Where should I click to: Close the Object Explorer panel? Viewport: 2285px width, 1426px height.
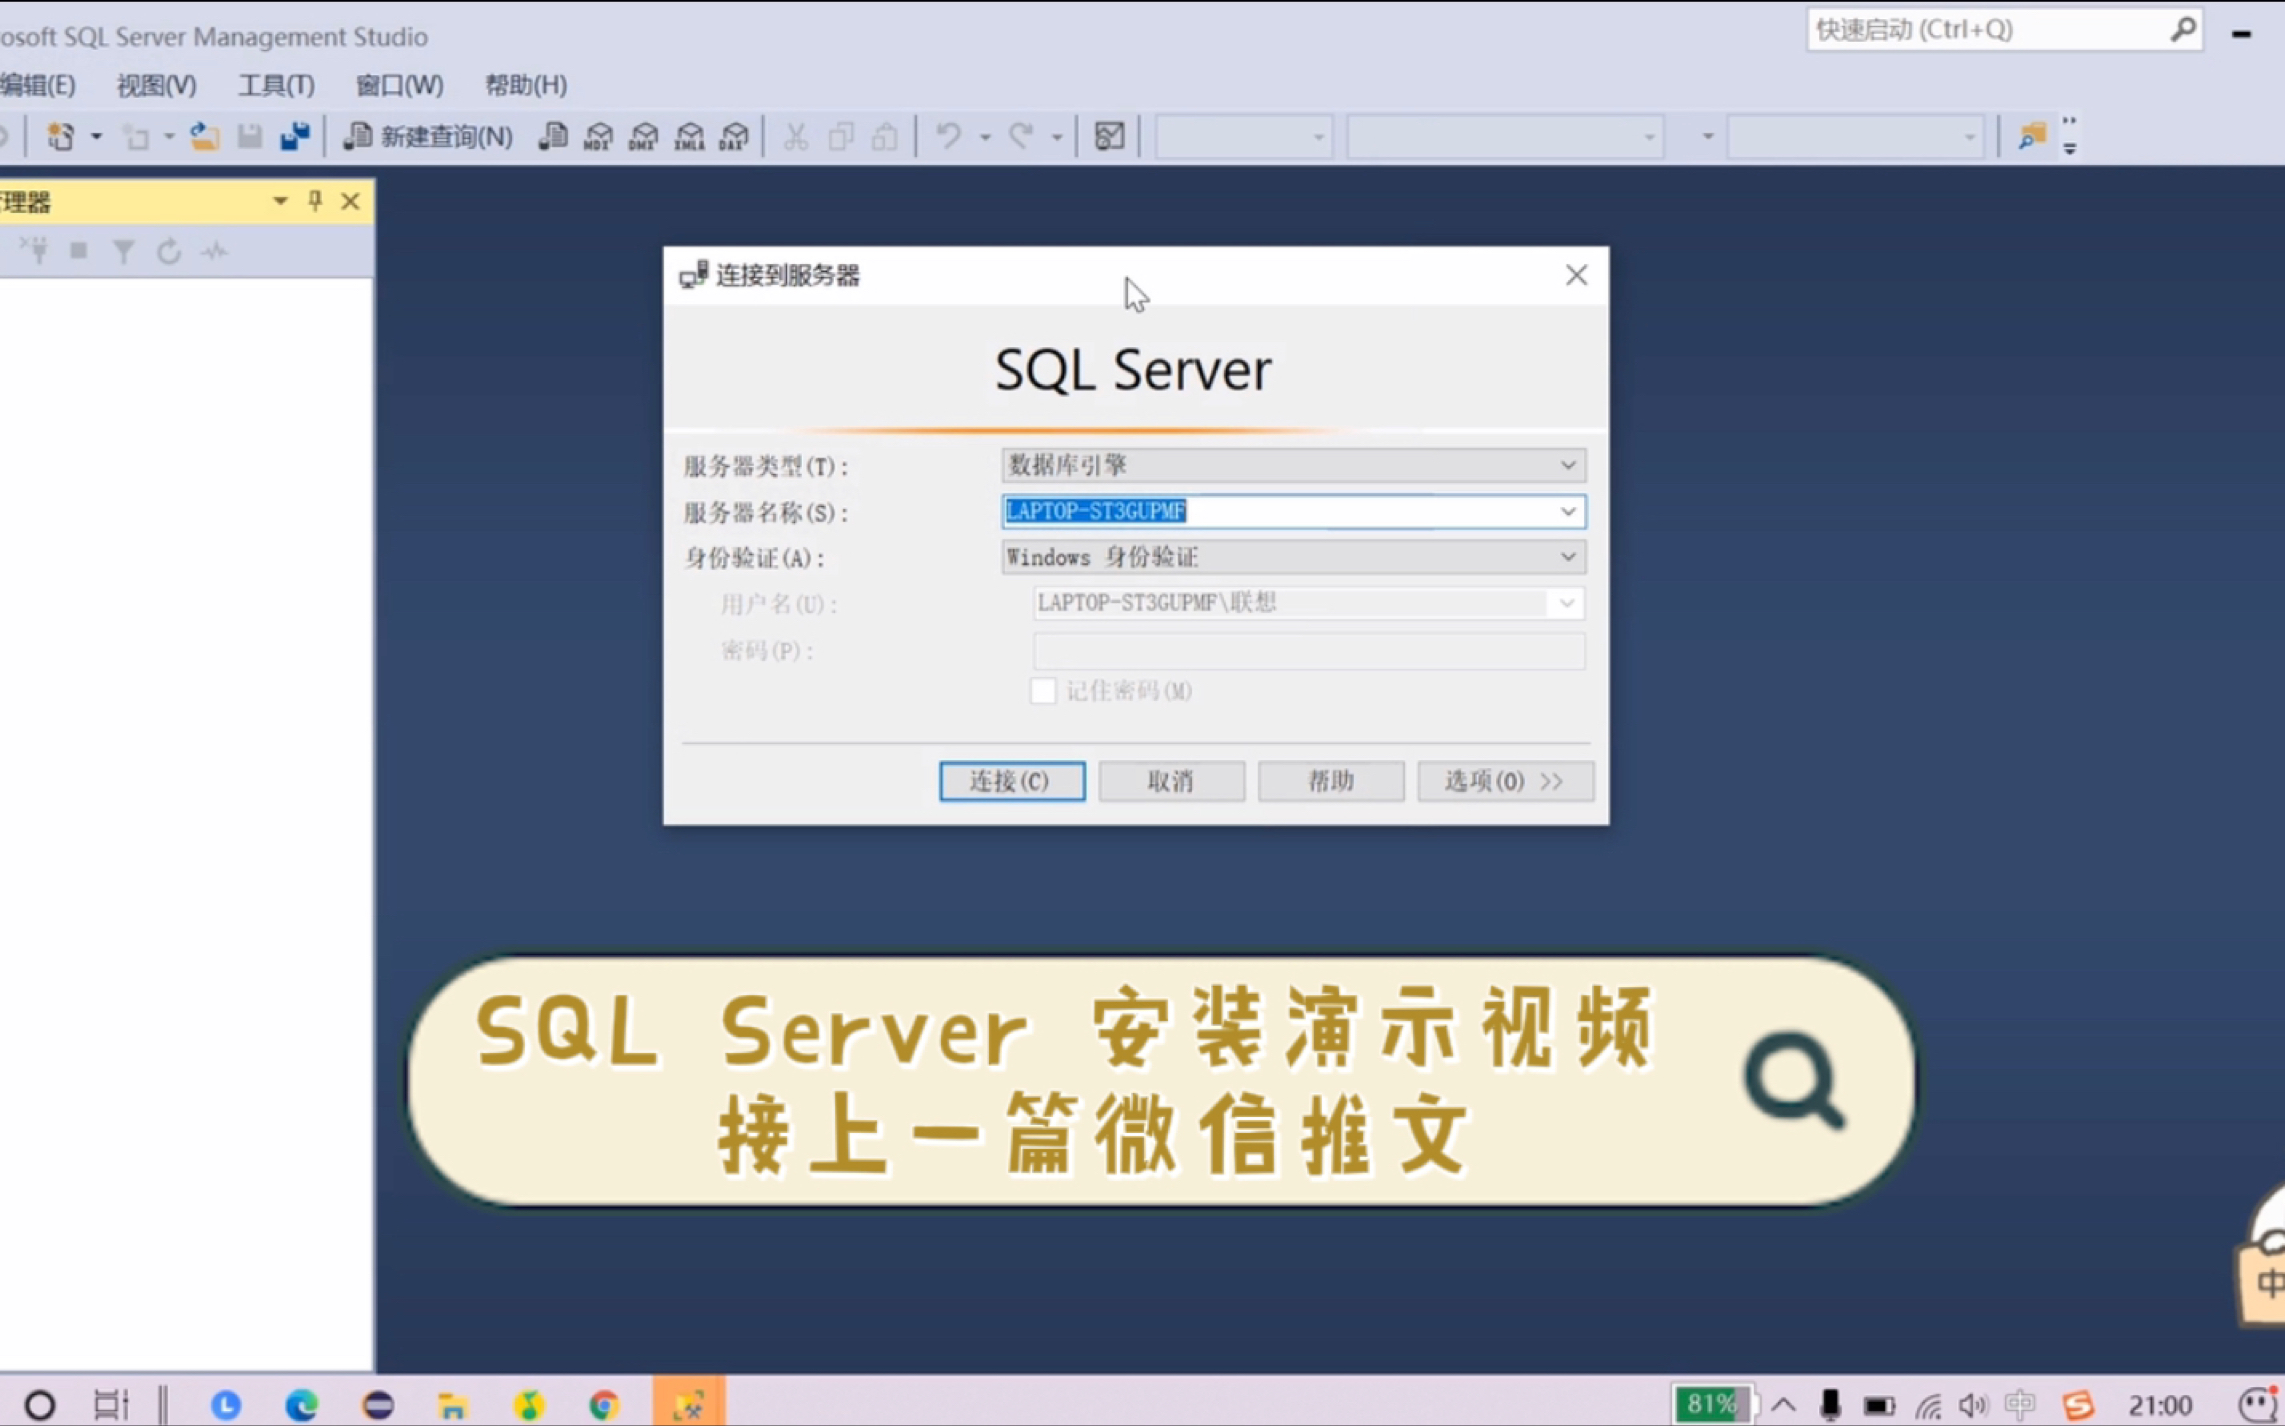tap(350, 201)
